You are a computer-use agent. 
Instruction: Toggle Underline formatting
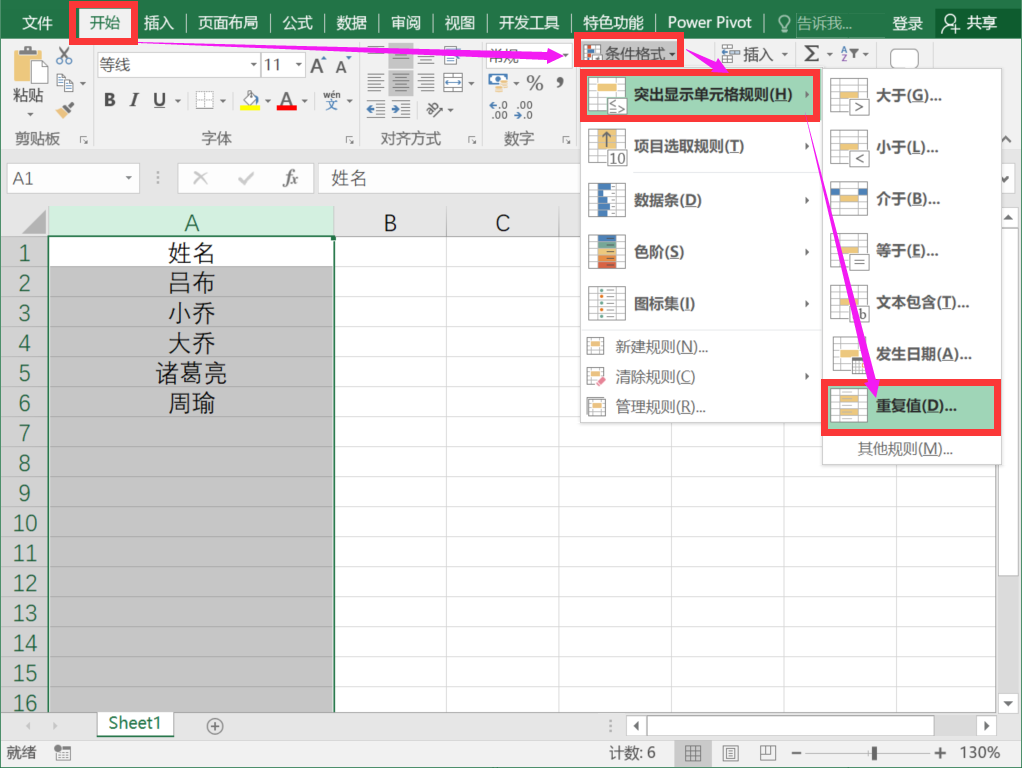[159, 100]
